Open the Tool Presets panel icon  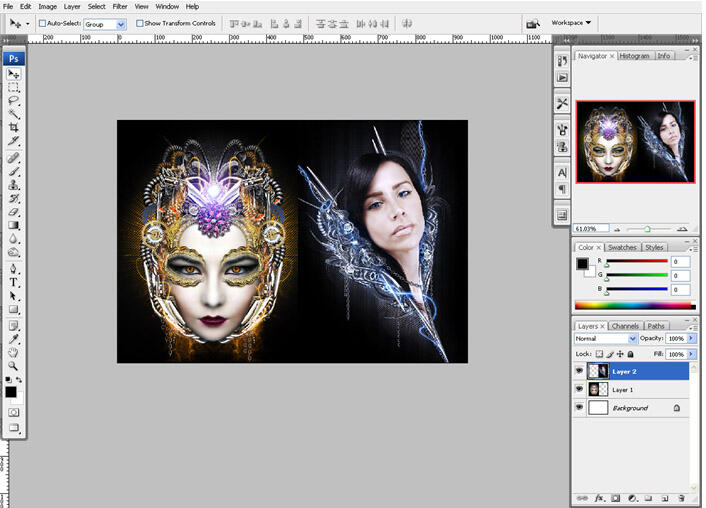coord(562,104)
